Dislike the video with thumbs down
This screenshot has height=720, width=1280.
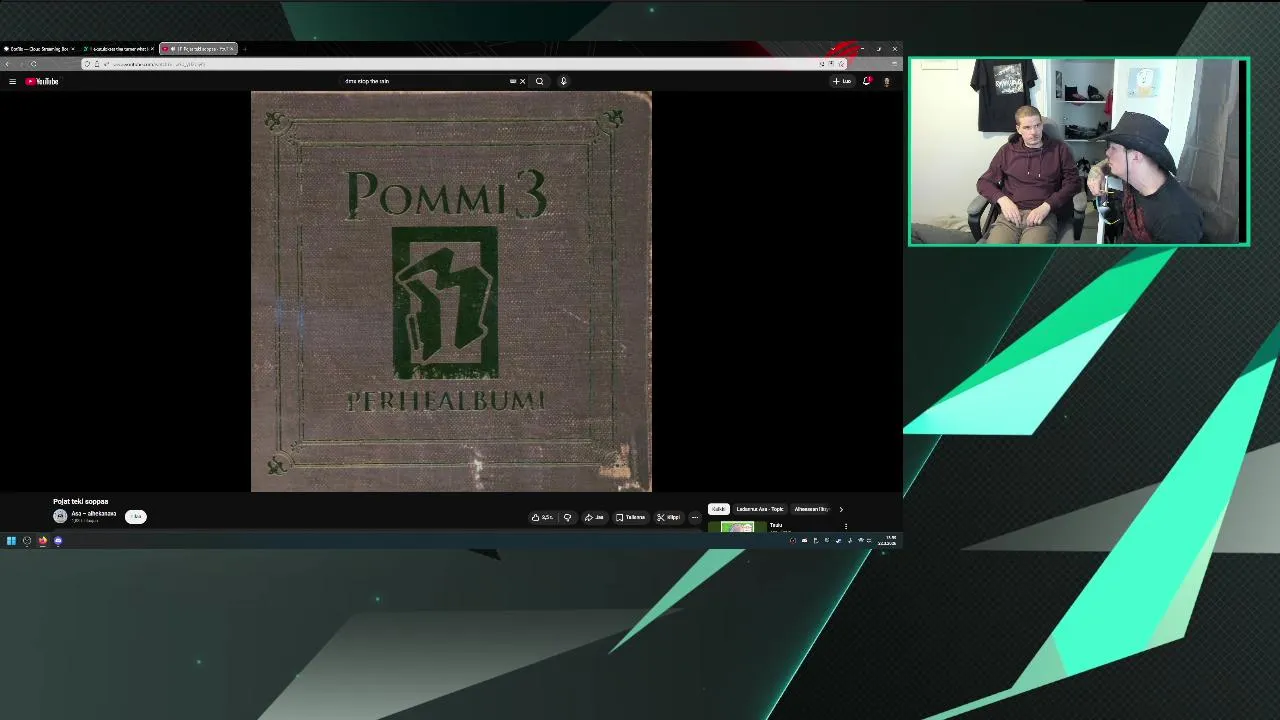[567, 517]
